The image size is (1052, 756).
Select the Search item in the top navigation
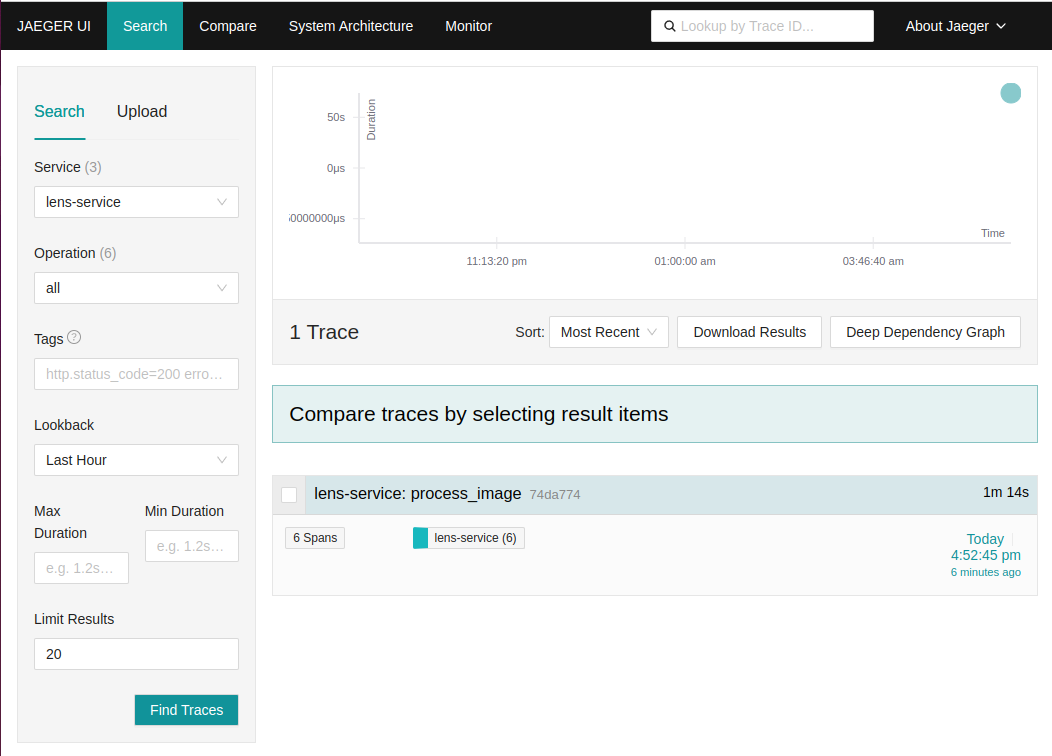pos(145,26)
